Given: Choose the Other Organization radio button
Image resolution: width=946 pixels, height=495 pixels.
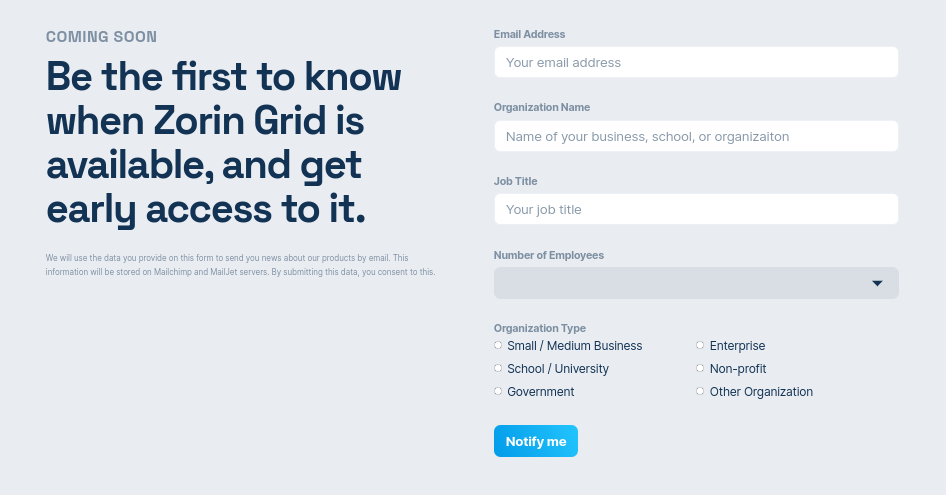Looking at the screenshot, I should (701, 391).
